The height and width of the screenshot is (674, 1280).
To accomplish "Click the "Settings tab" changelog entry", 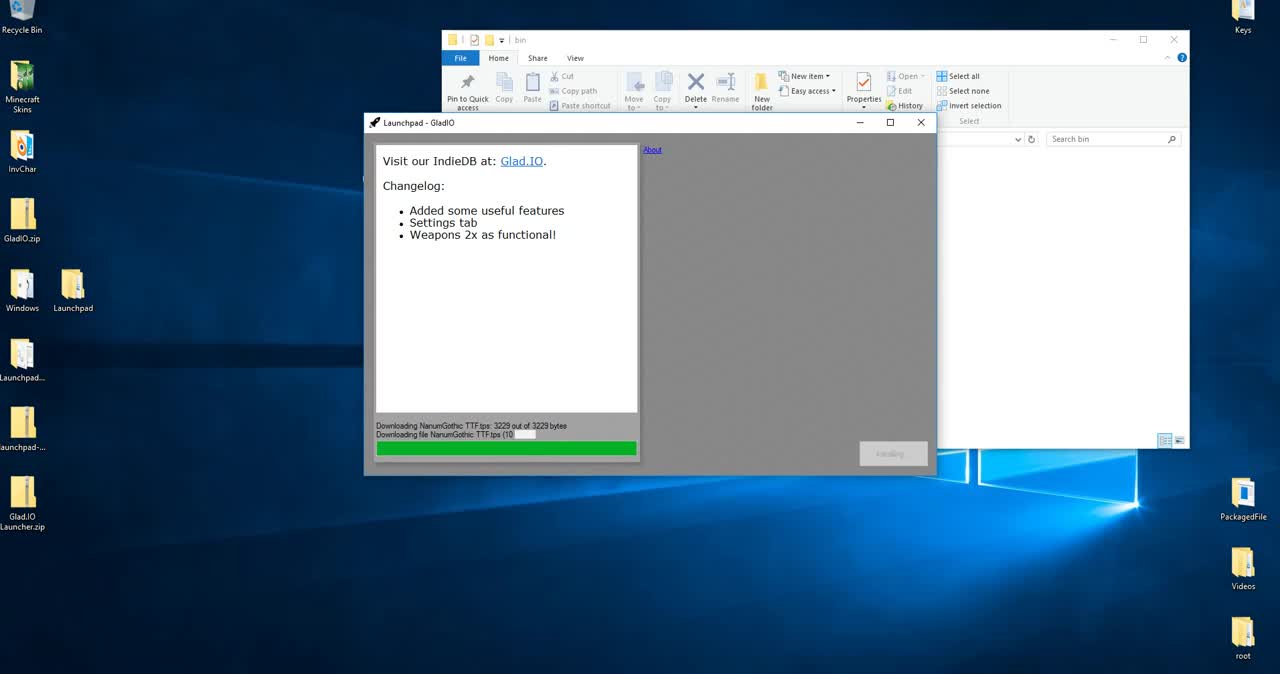I will (443, 223).
